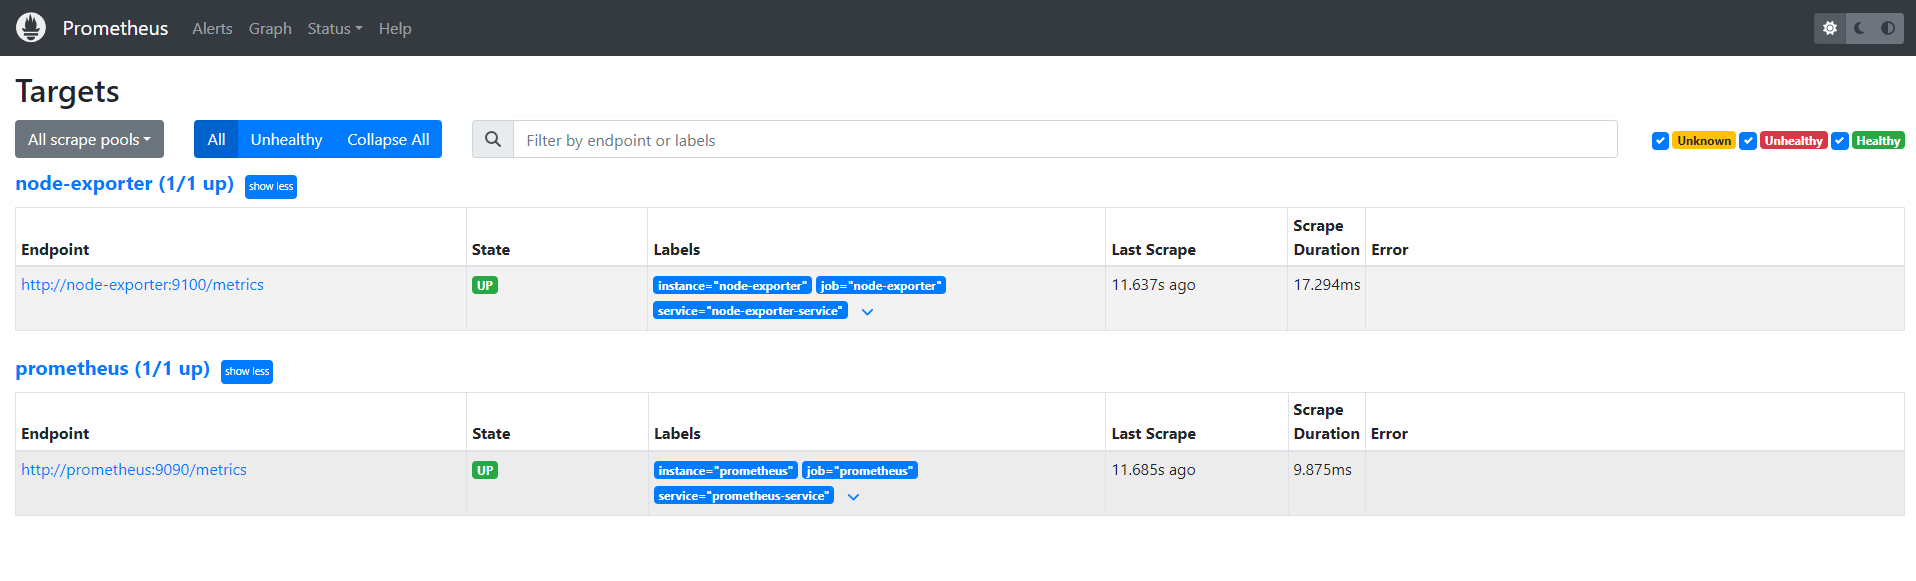
Task: Toggle the Unhealthy state filter checkbox
Action: pos(1748,141)
